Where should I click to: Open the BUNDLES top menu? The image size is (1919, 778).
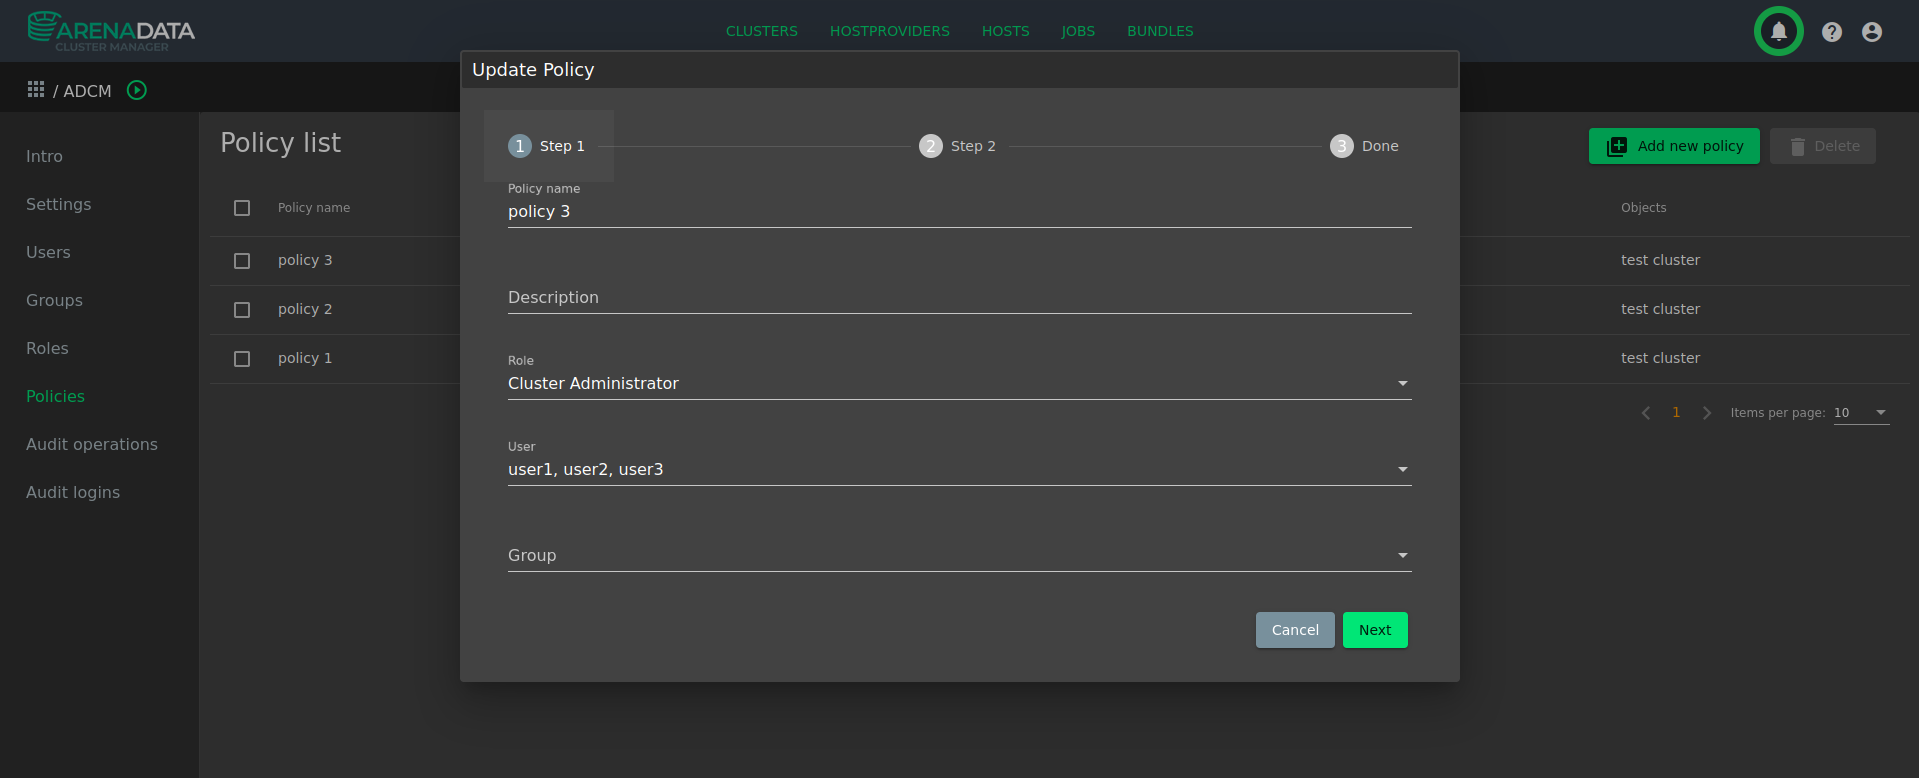point(1160,31)
